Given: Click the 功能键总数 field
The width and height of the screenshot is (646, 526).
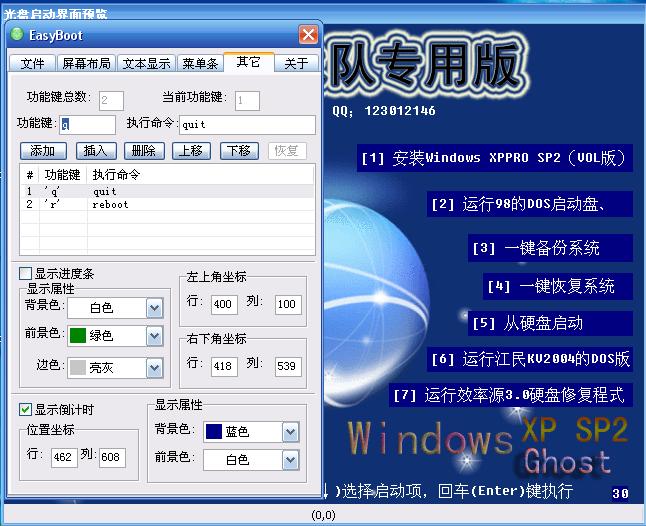Looking at the screenshot, I should click(x=111, y=101).
